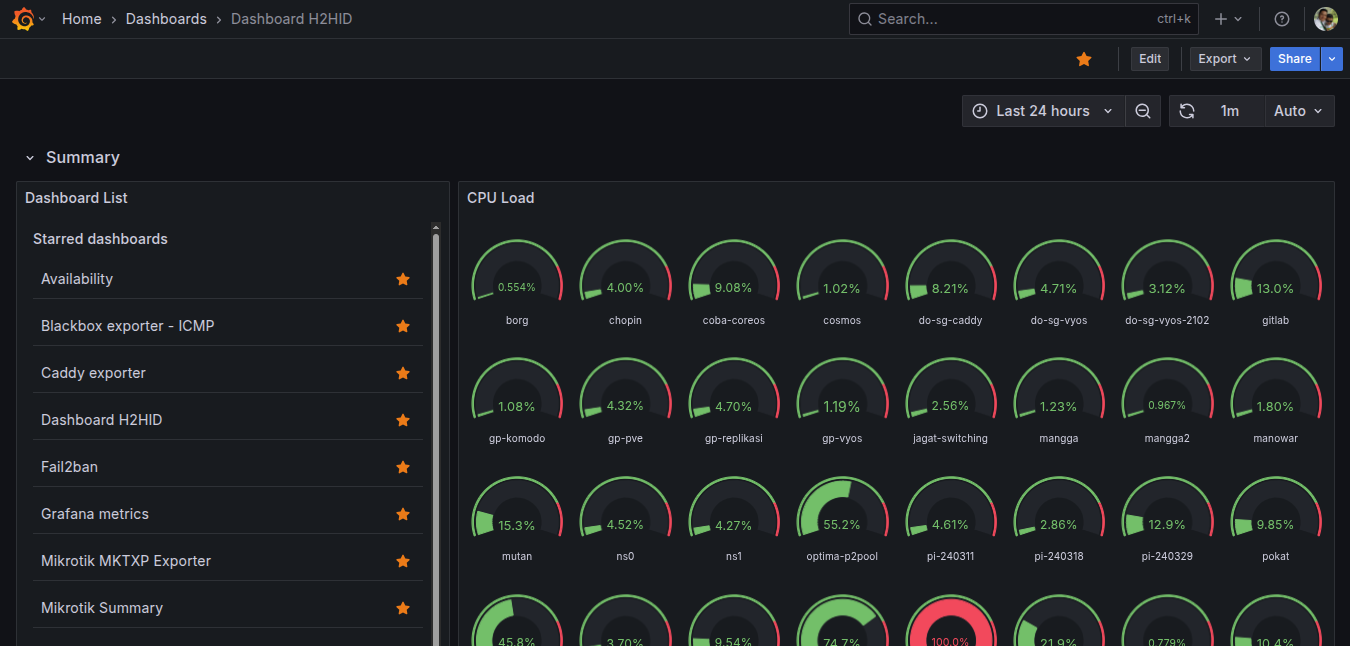Click the gp-komodo gauge
The image size is (1350, 646).
tap(517, 390)
